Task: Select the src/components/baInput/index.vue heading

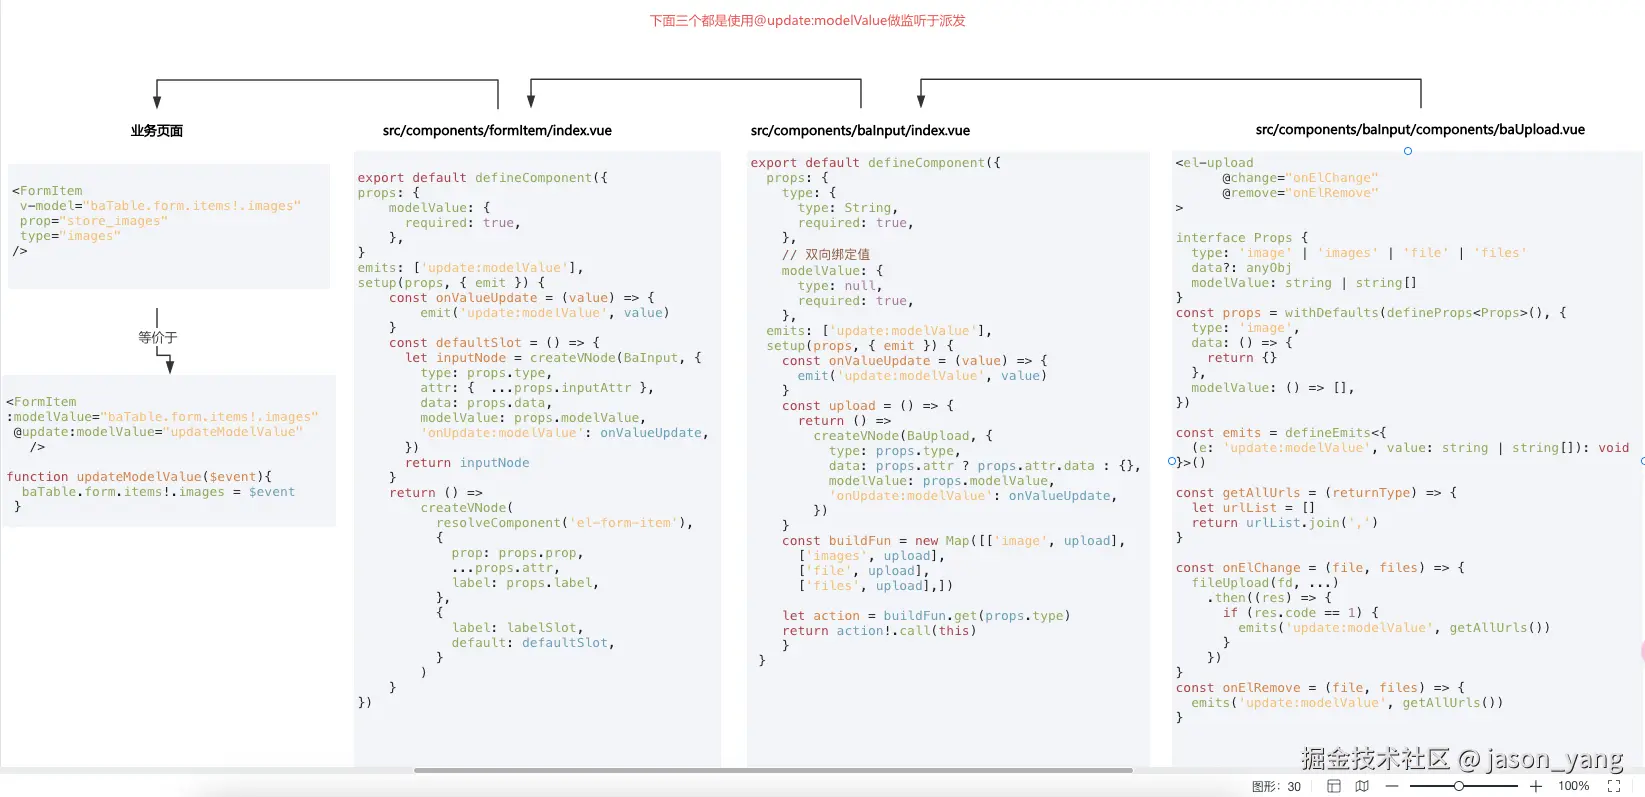Action: coord(860,130)
